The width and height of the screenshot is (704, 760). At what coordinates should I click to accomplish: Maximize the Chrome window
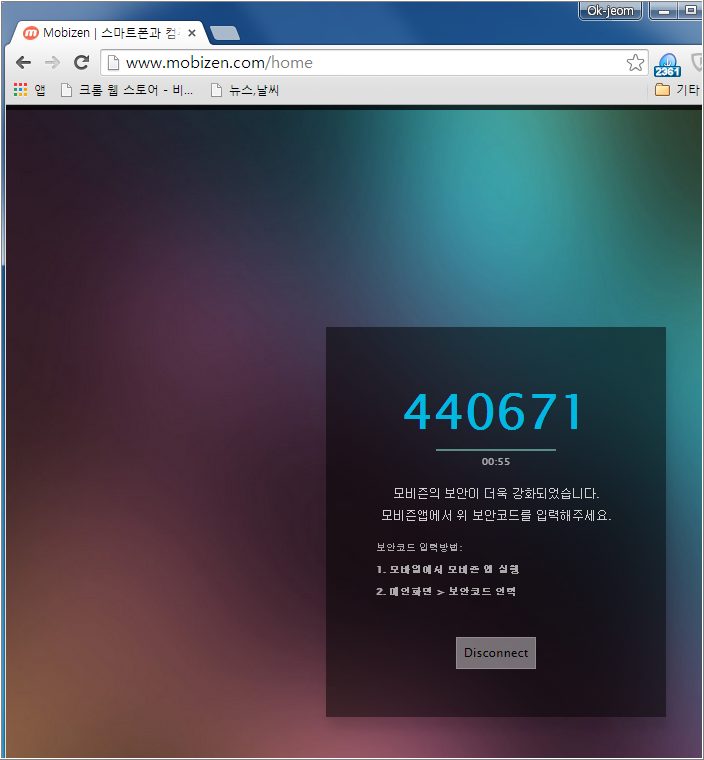[x=691, y=11]
